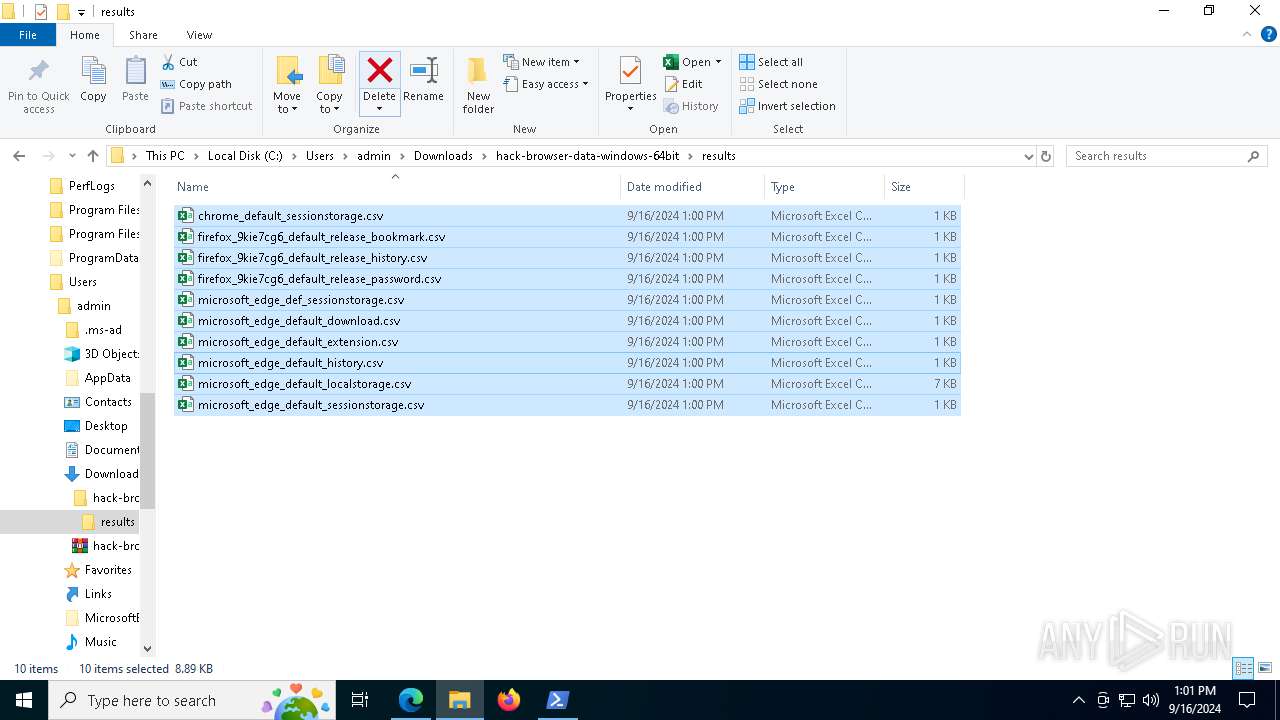The width and height of the screenshot is (1280, 720).
Task: Open the Easy access dropdown
Action: tap(546, 84)
